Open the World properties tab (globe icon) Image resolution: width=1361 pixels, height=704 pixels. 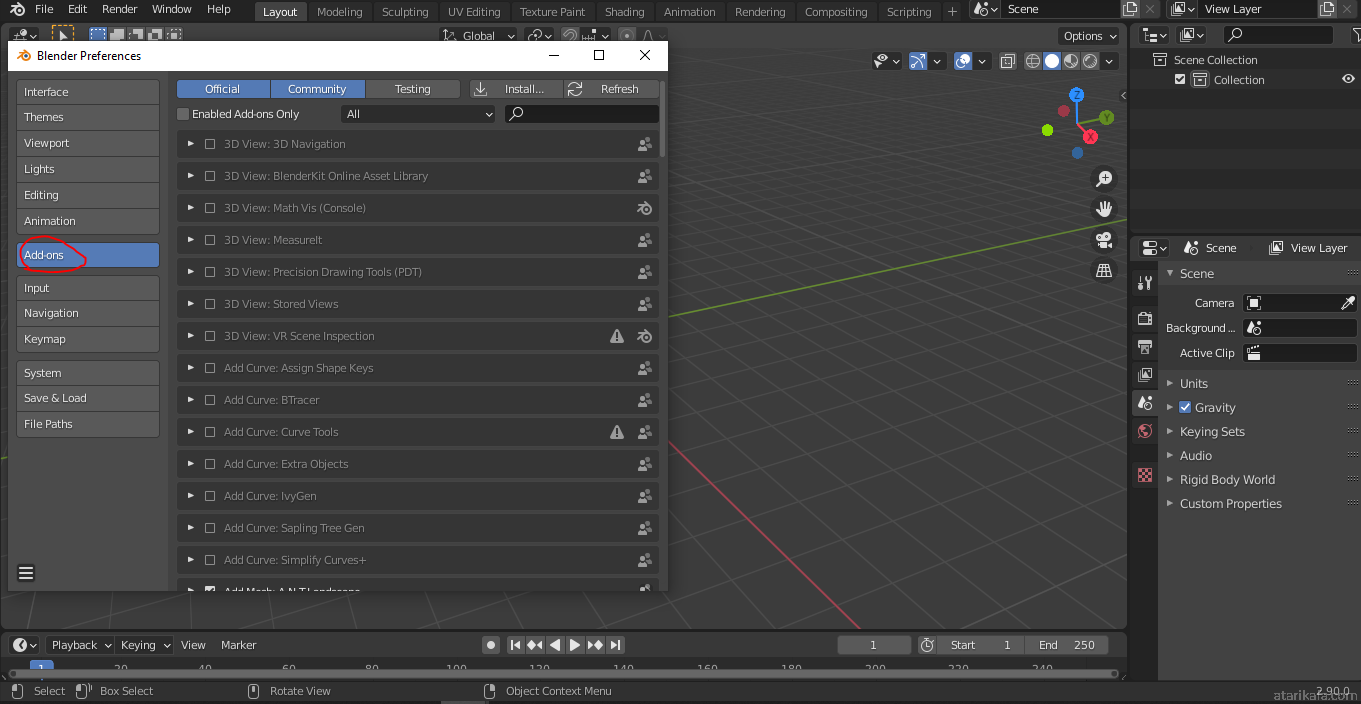pos(1145,431)
